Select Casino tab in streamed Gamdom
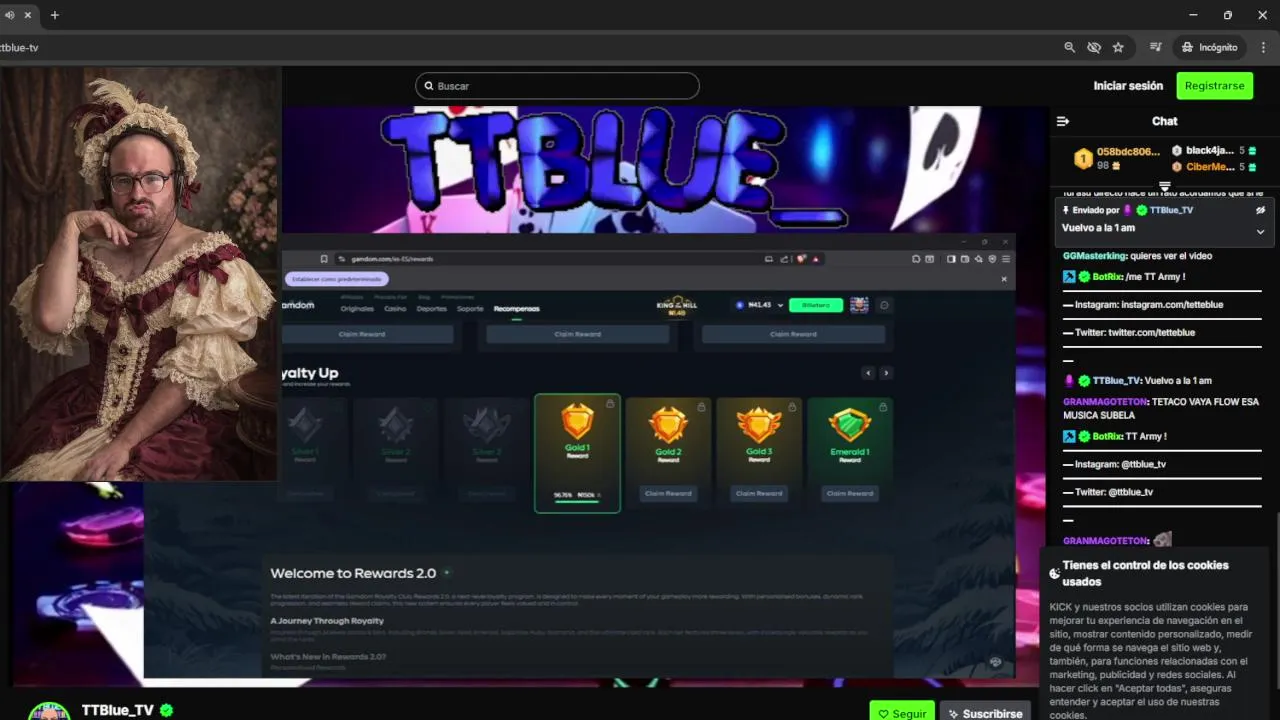This screenshot has height=720, width=1280. (395, 309)
